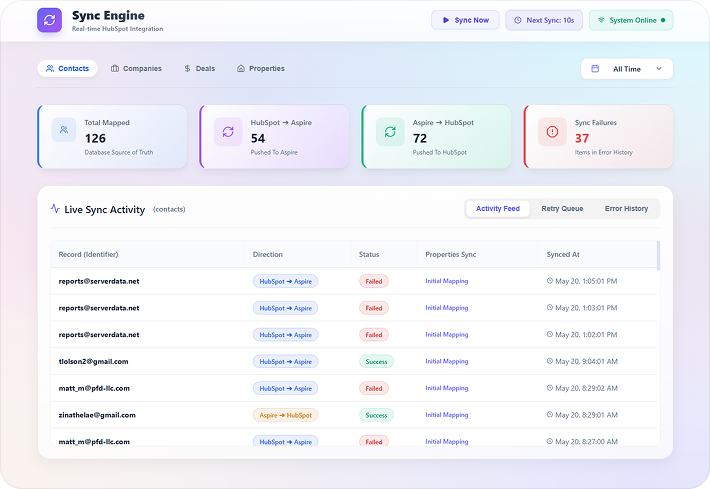
Task: Expand the All Time chevron arrow
Action: pyautogui.click(x=659, y=69)
